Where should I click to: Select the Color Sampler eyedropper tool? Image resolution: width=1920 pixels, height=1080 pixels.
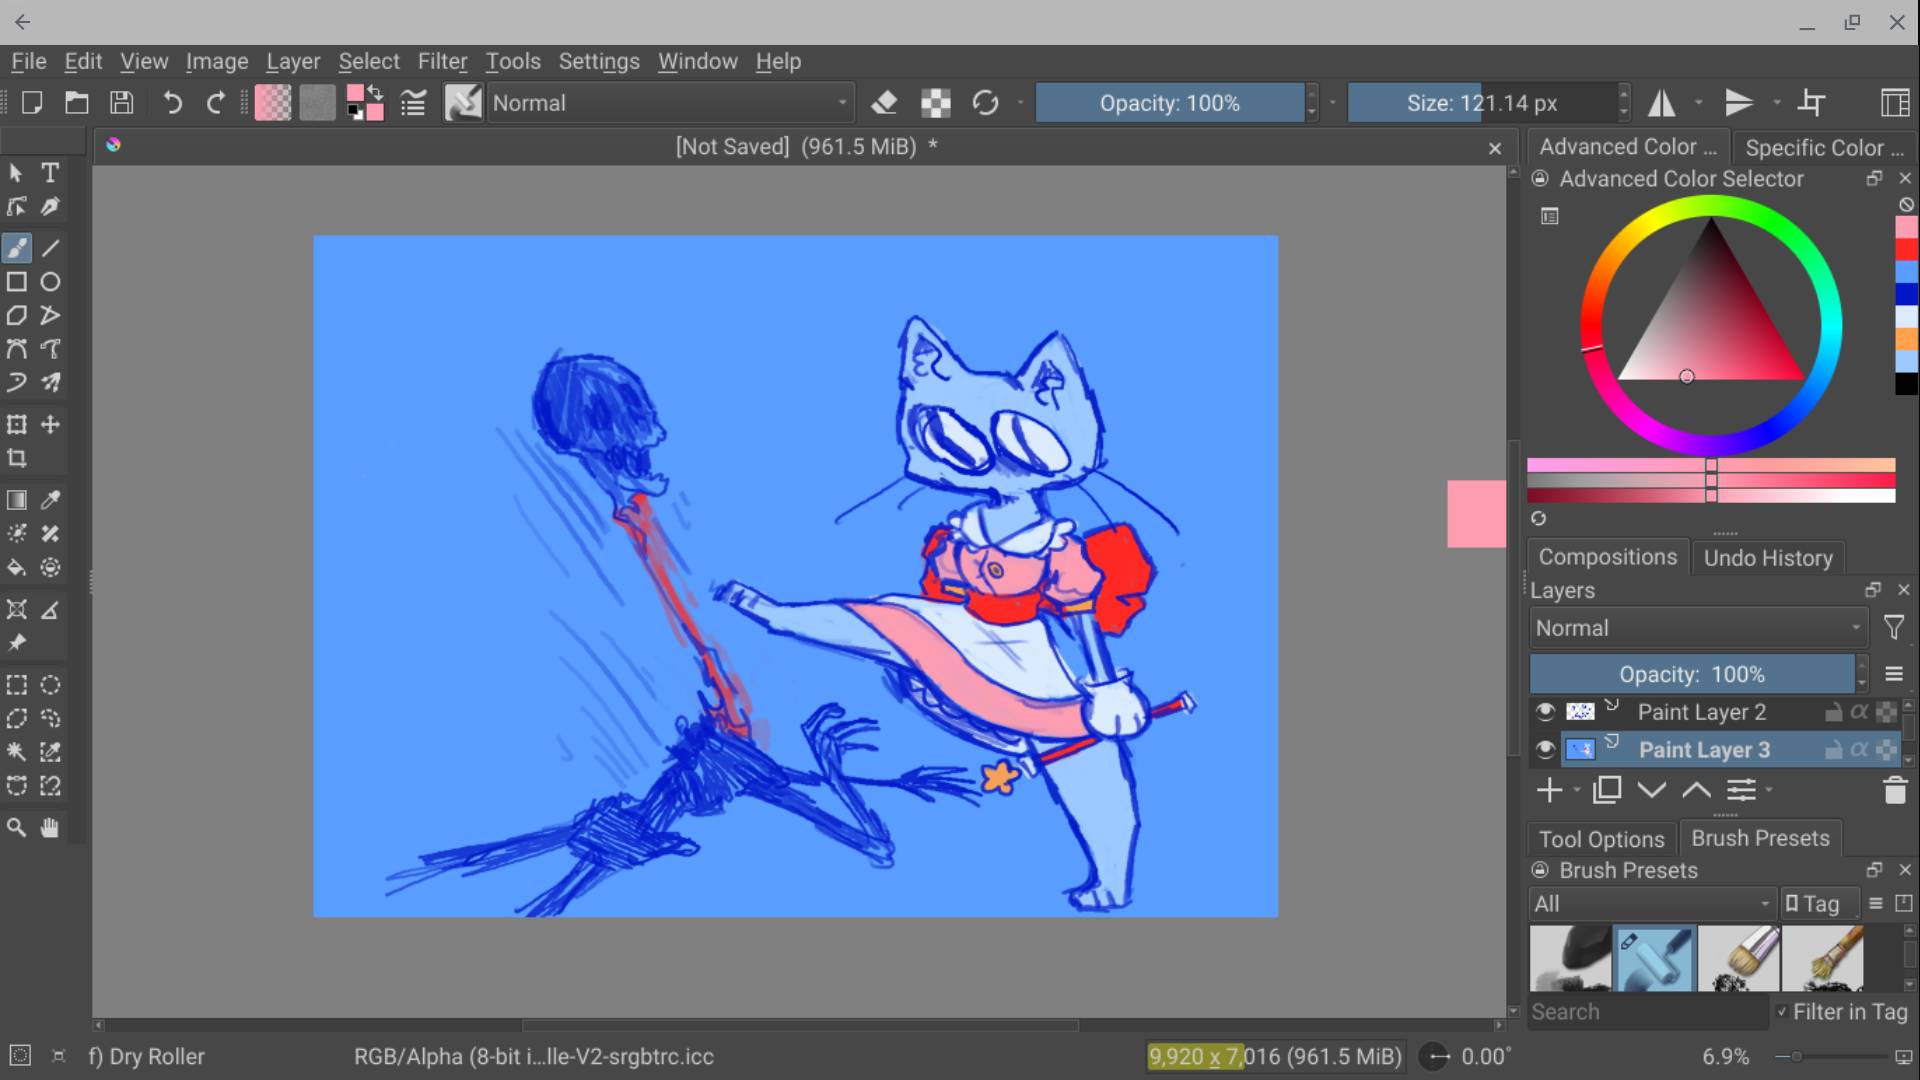(x=50, y=500)
